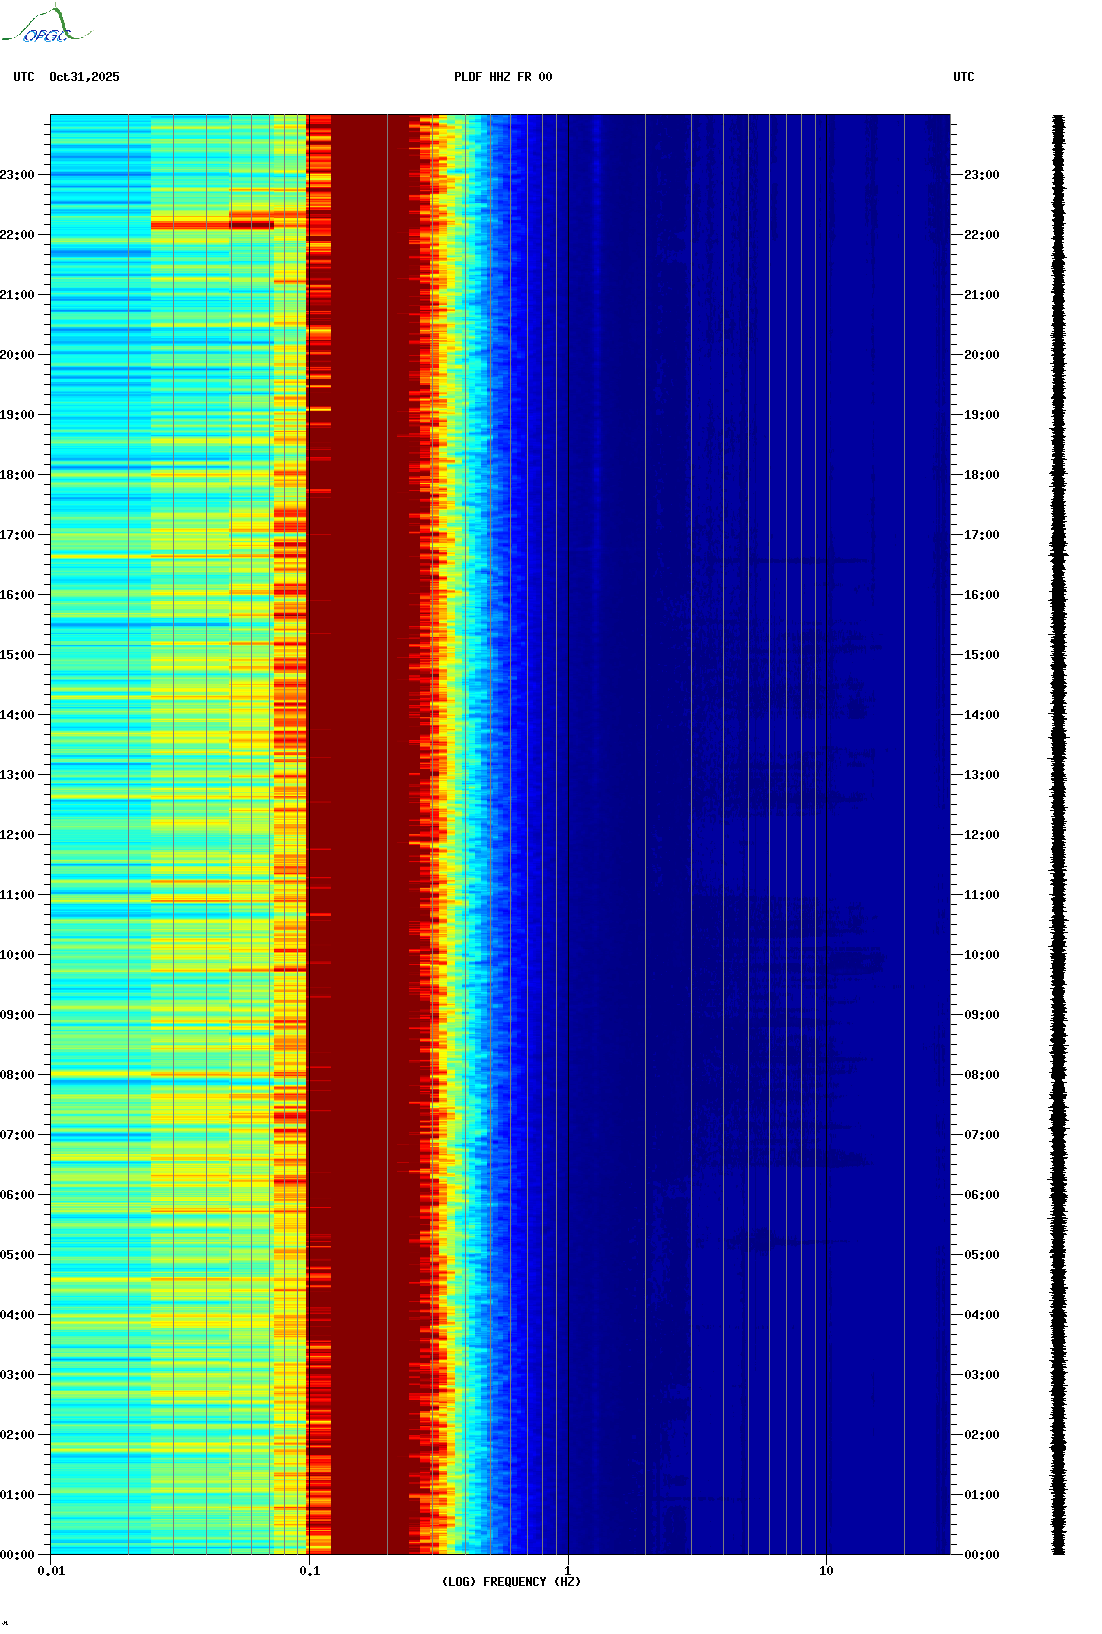
Task: Click 11:00 on the right time axis
Action: 982,895
